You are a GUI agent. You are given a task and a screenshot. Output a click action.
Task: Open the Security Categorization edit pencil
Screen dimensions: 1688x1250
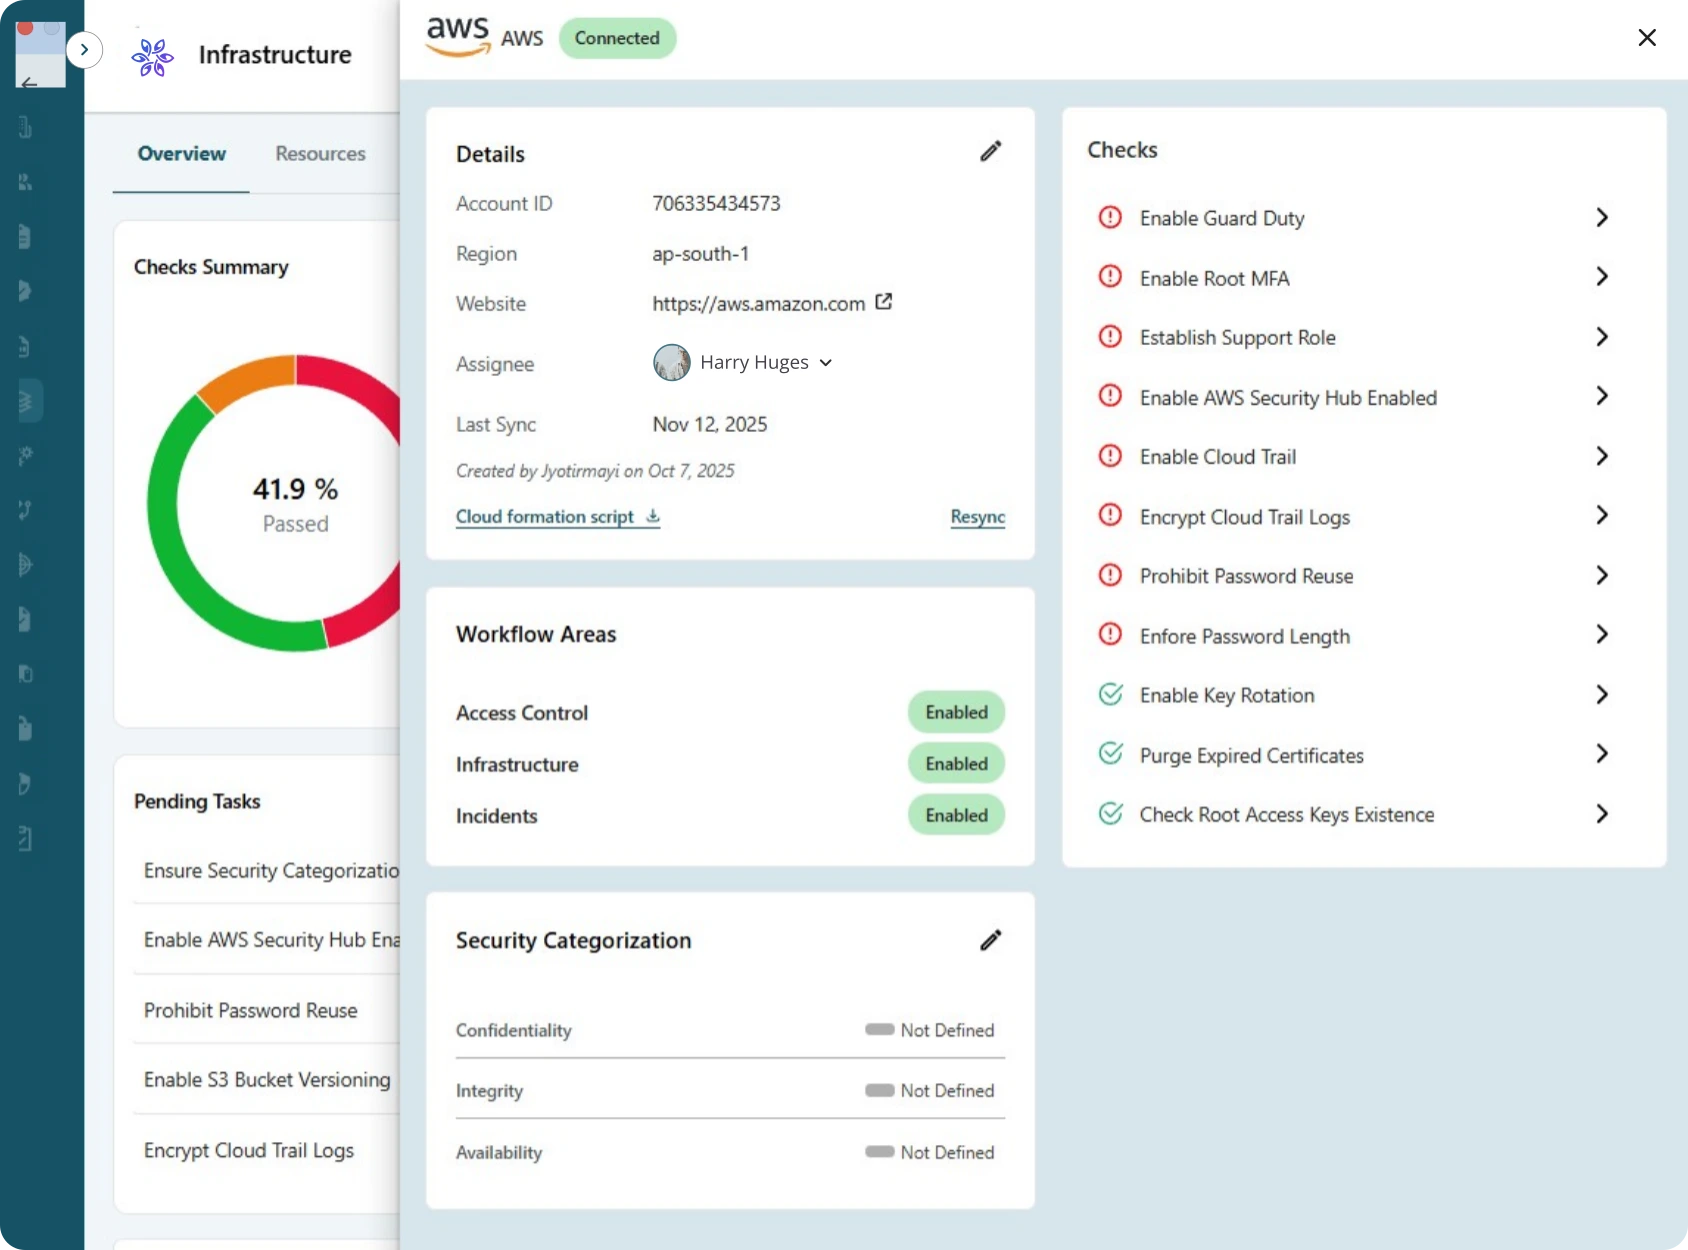990,939
